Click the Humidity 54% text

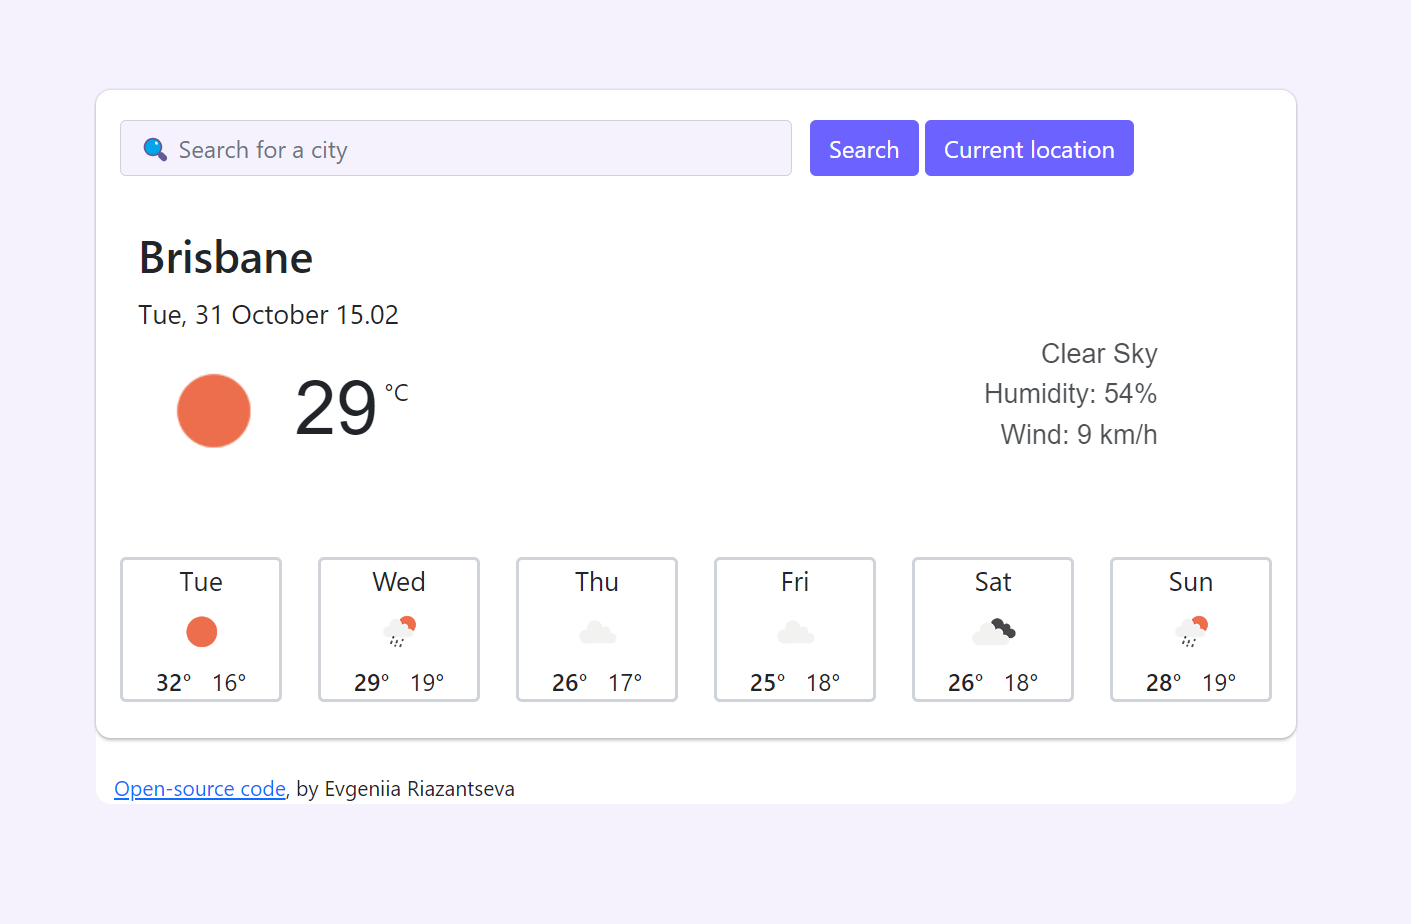[x=1070, y=393]
